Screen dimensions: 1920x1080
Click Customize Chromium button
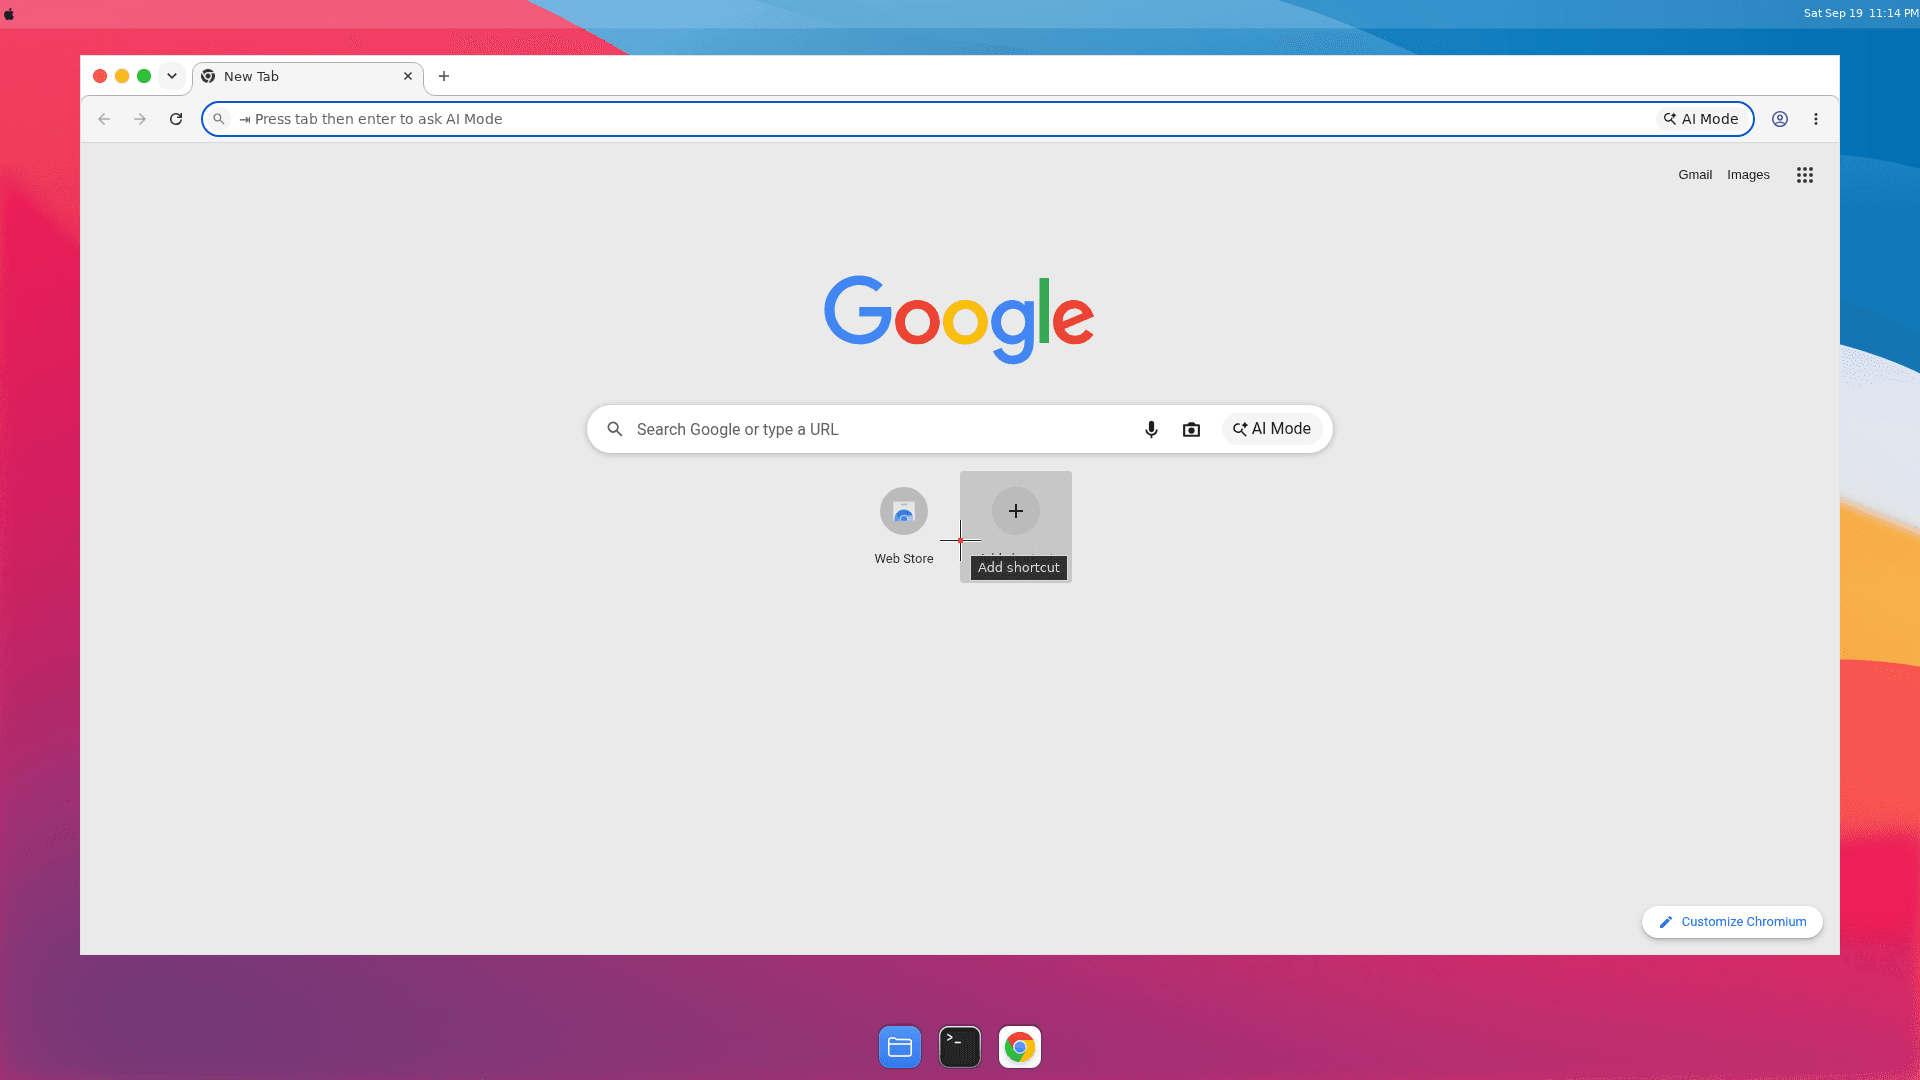pos(1732,922)
